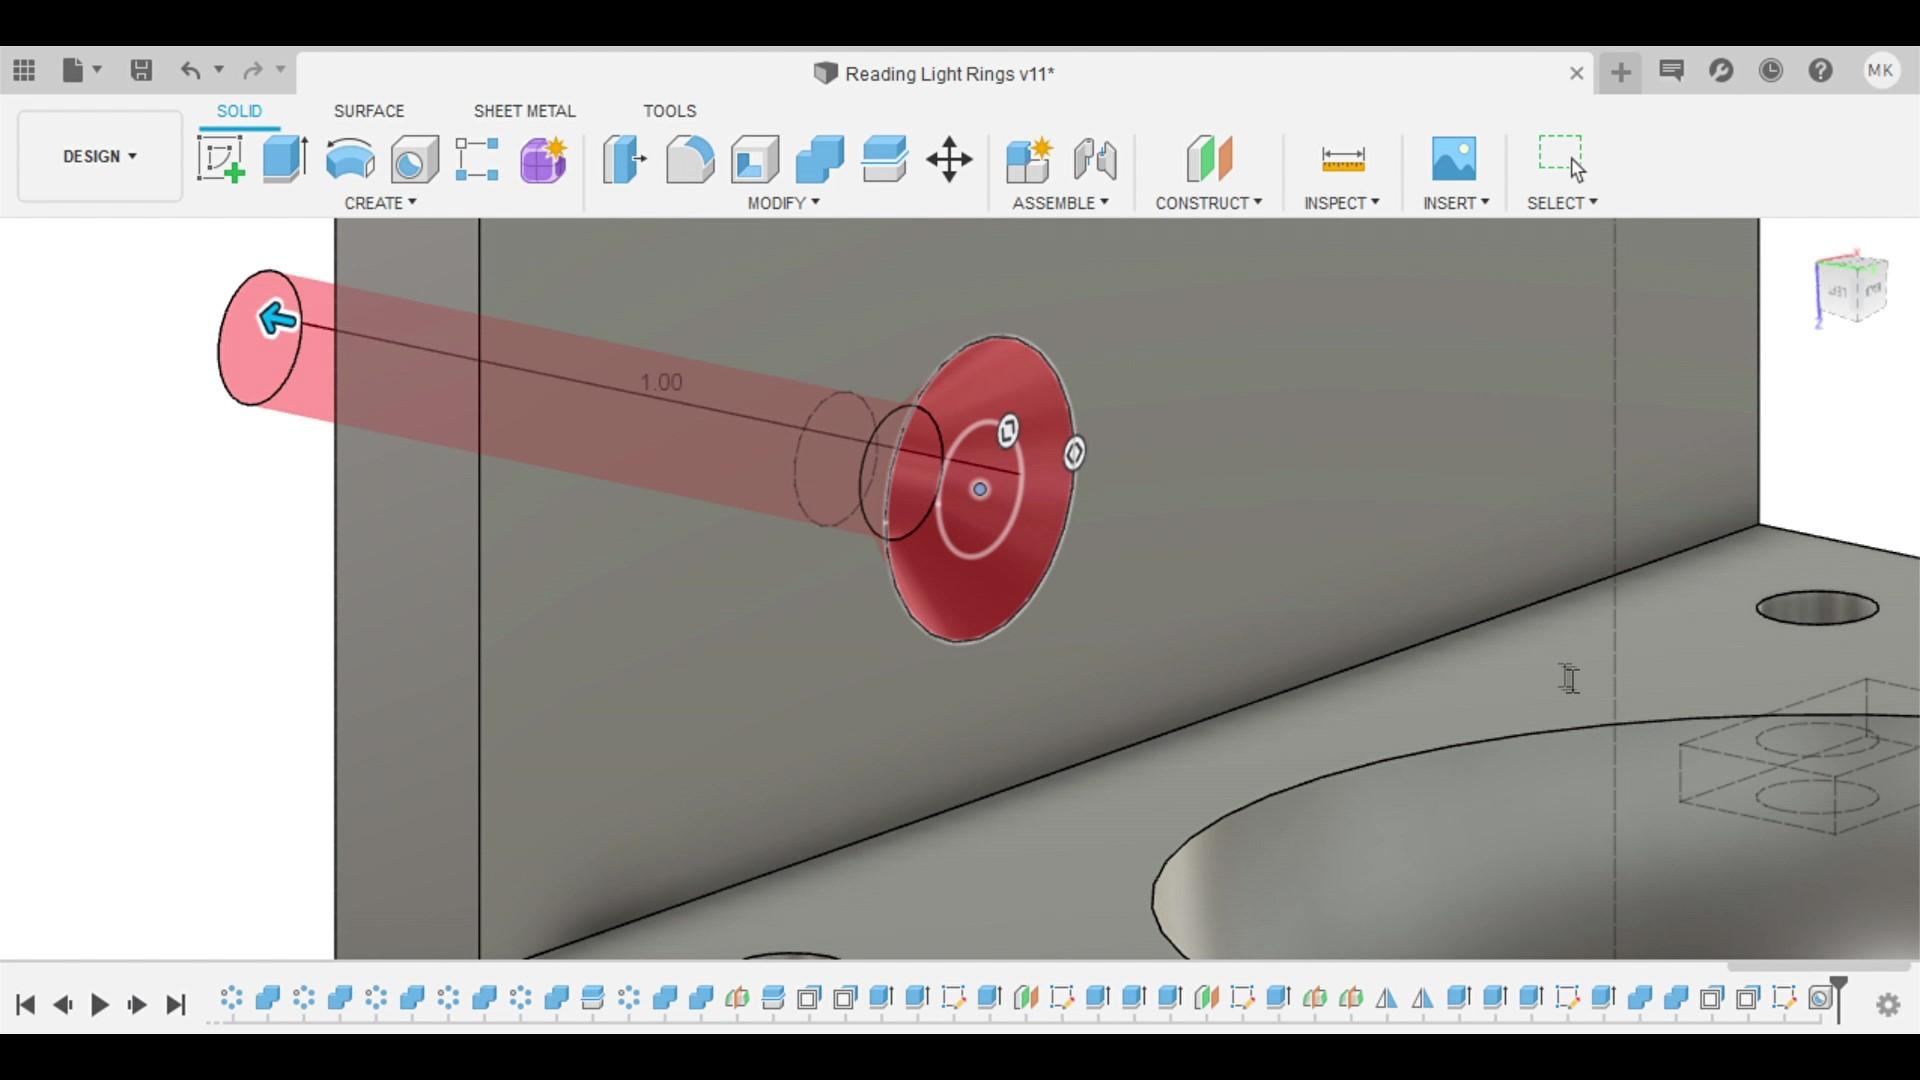Expand the CREATE dropdown menu
Viewport: 1920px width, 1080px height.
click(380, 203)
